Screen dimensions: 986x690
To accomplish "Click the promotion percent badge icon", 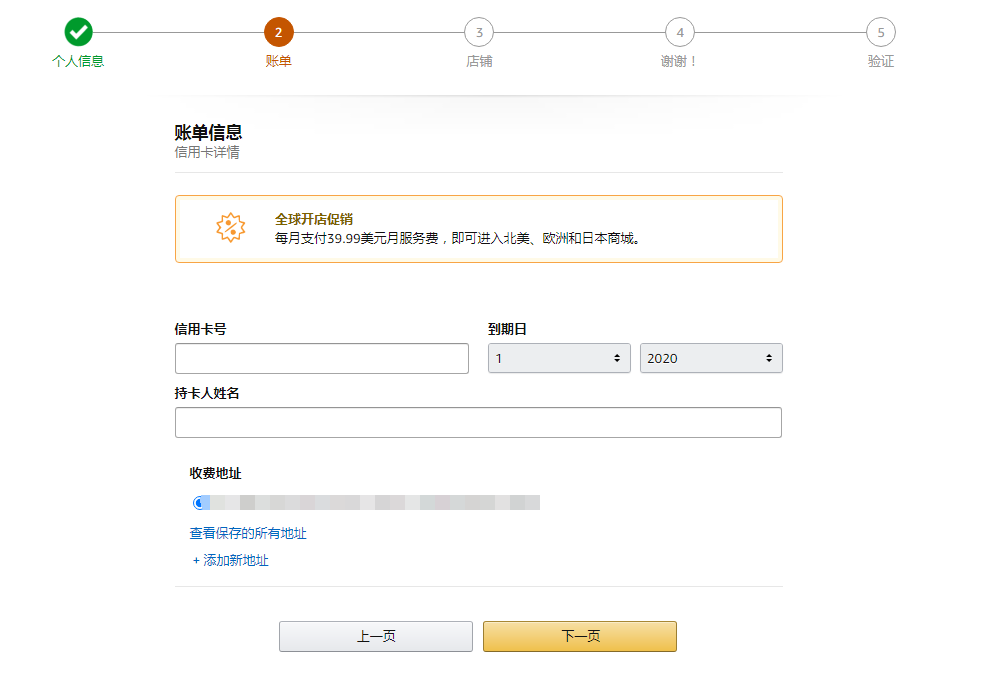I will [x=231, y=228].
